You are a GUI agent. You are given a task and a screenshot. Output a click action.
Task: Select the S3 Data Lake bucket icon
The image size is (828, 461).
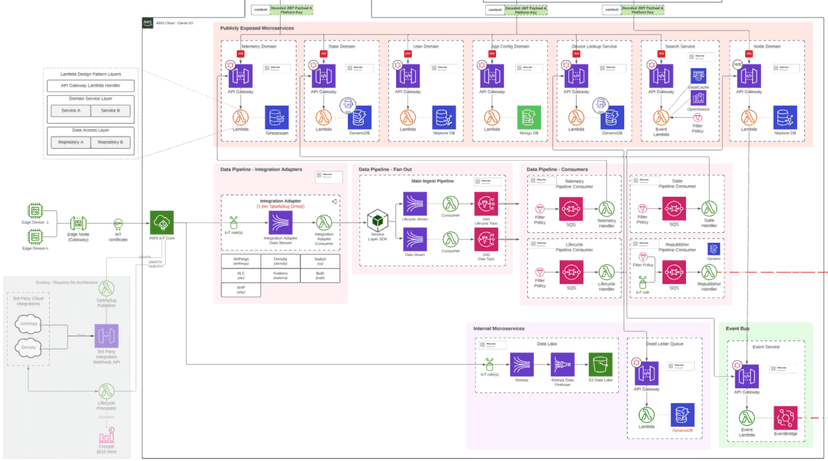pos(600,364)
